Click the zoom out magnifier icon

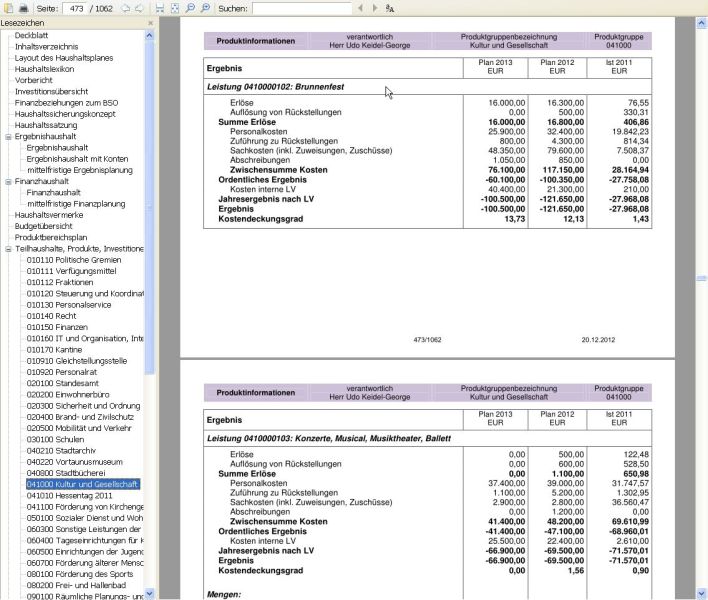[189, 8]
